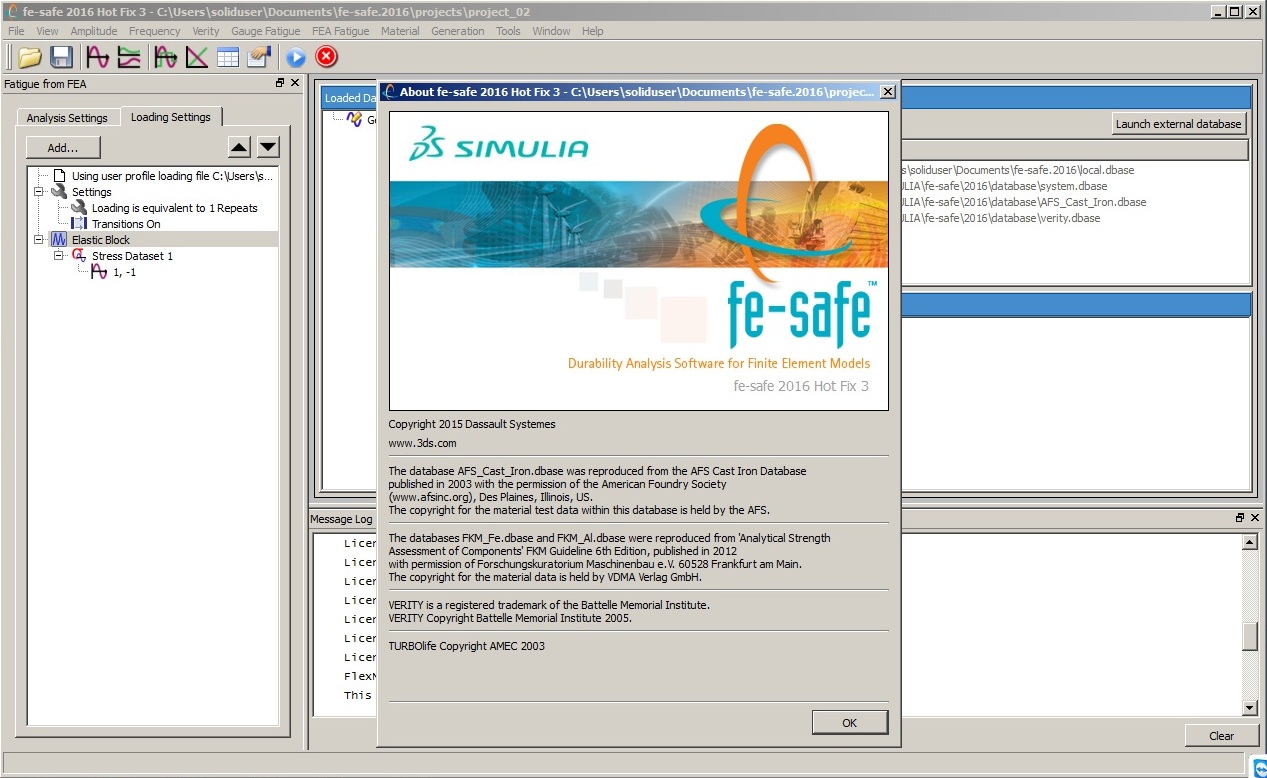Open the Window menu
This screenshot has width=1267, height=778.
click(551, 31)
